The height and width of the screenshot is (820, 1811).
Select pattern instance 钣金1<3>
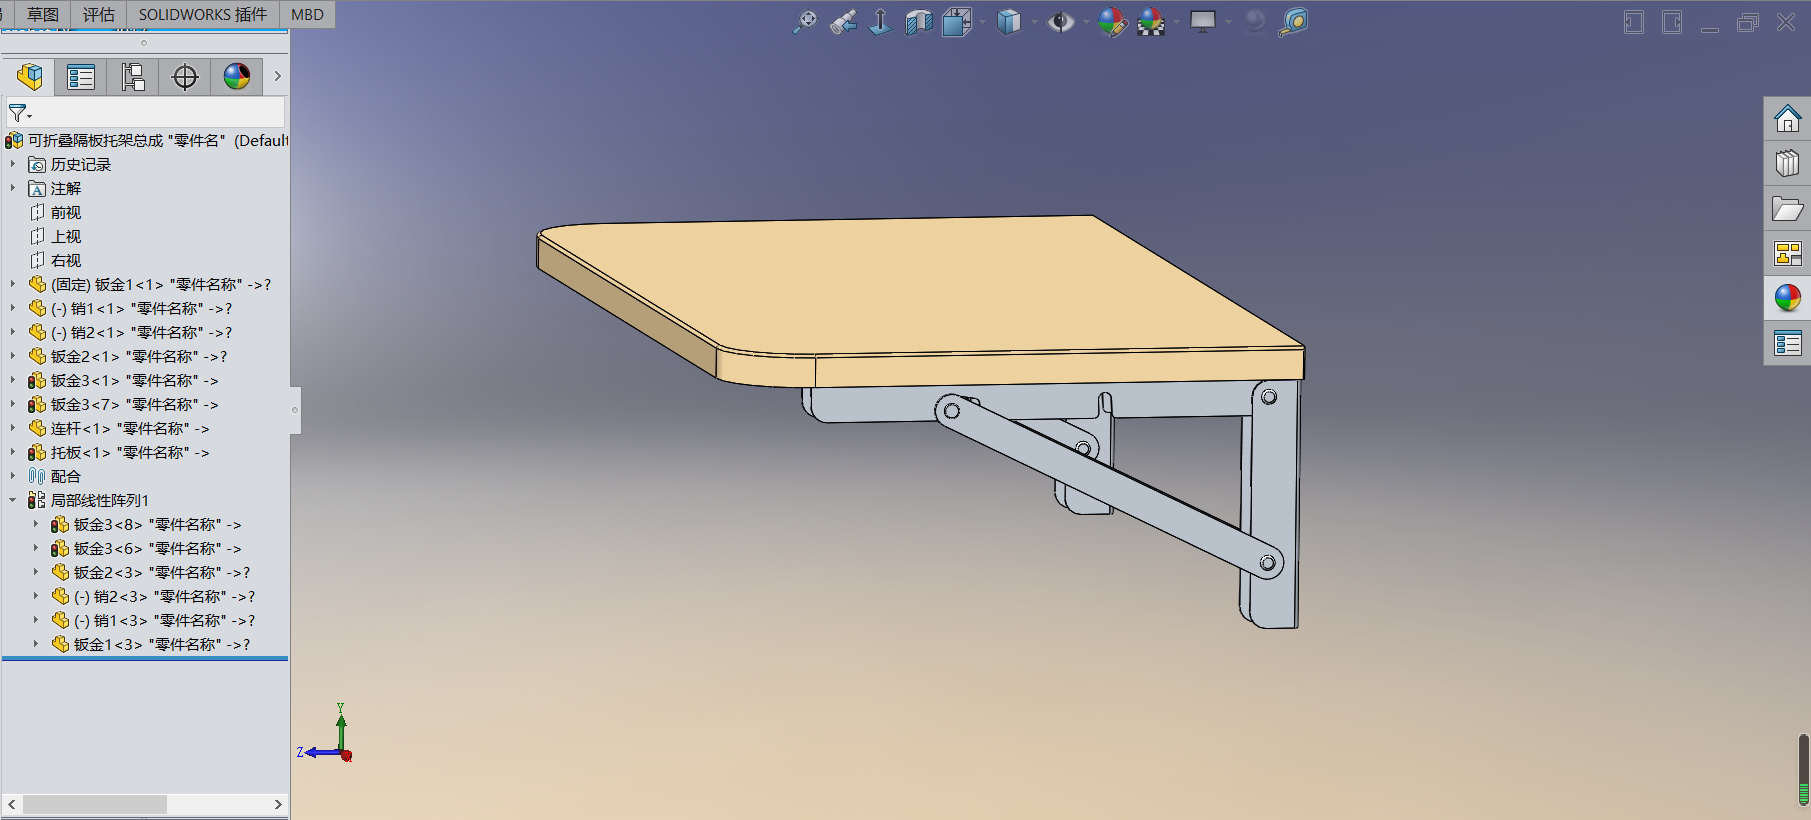click(x=151, y=644)
